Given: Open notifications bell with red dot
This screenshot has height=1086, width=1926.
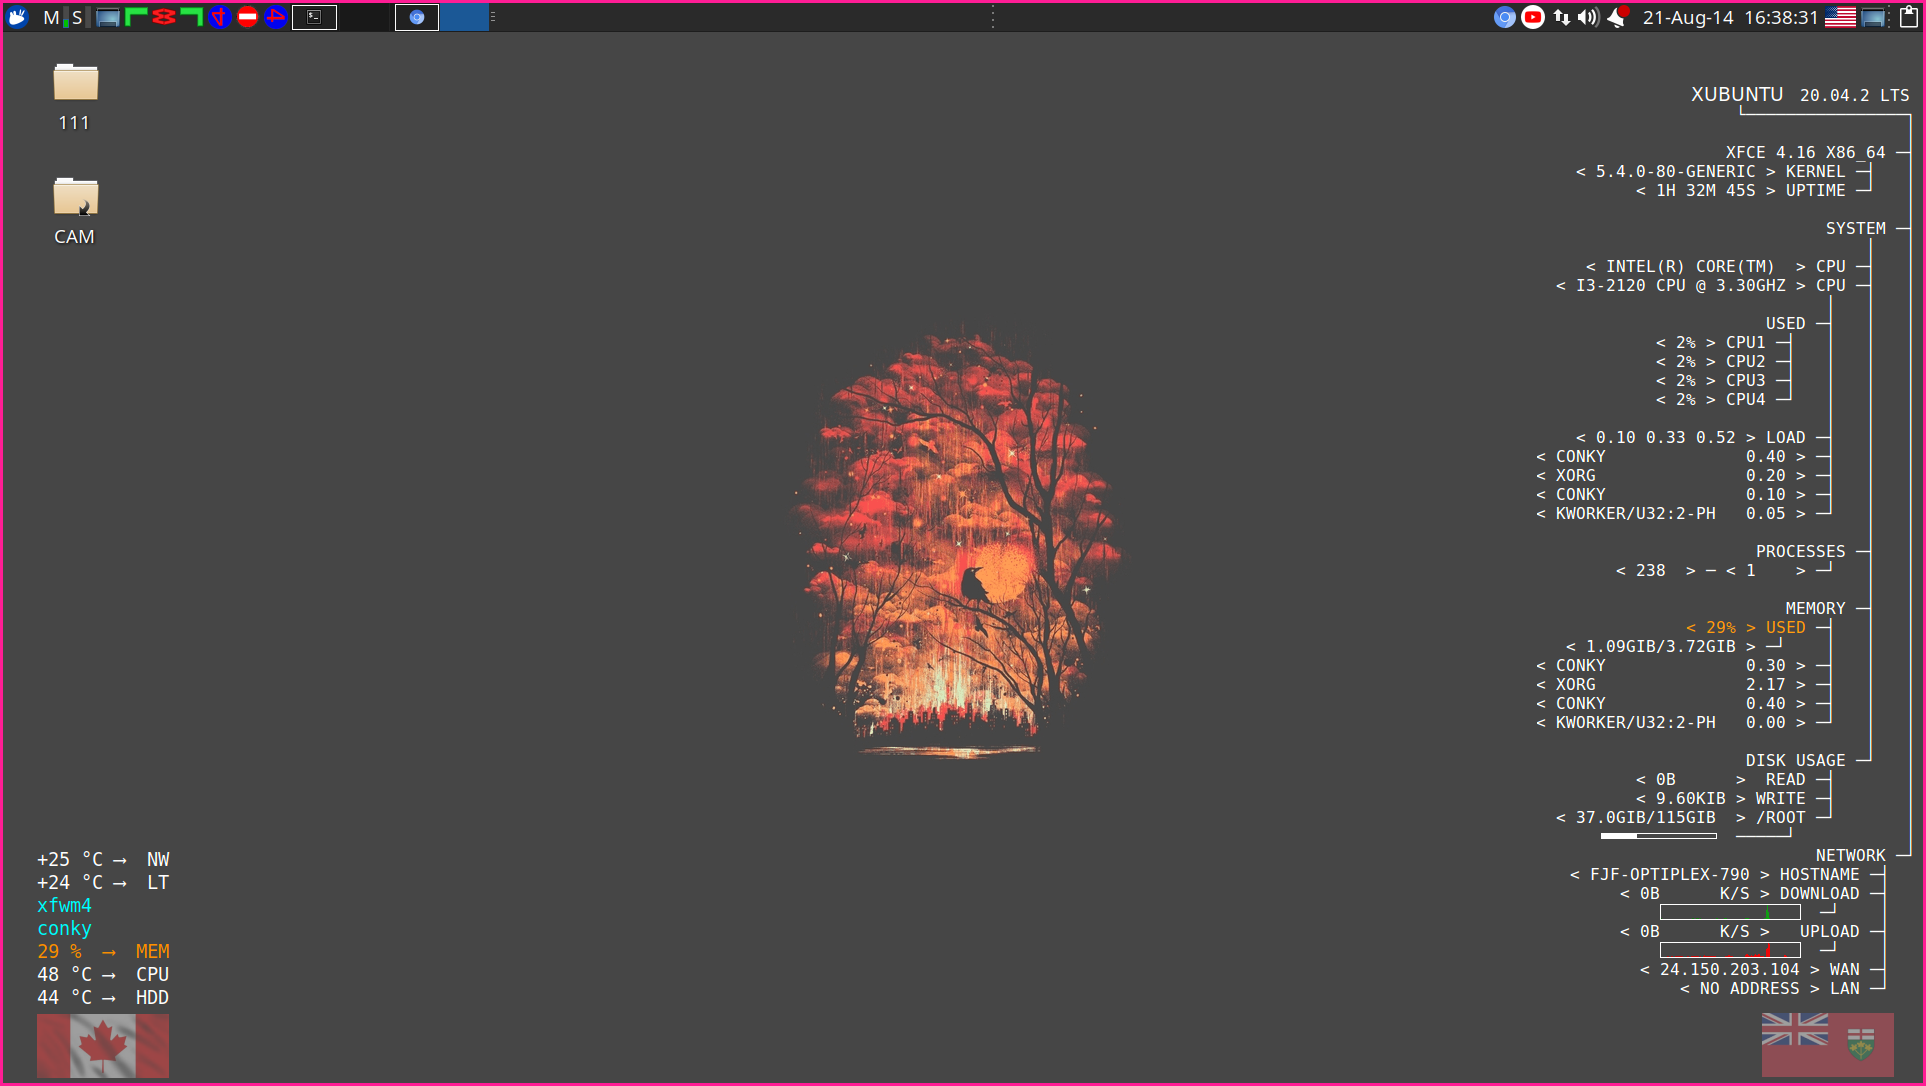Looking at the screenshot, I should [x=1618, y=17].
